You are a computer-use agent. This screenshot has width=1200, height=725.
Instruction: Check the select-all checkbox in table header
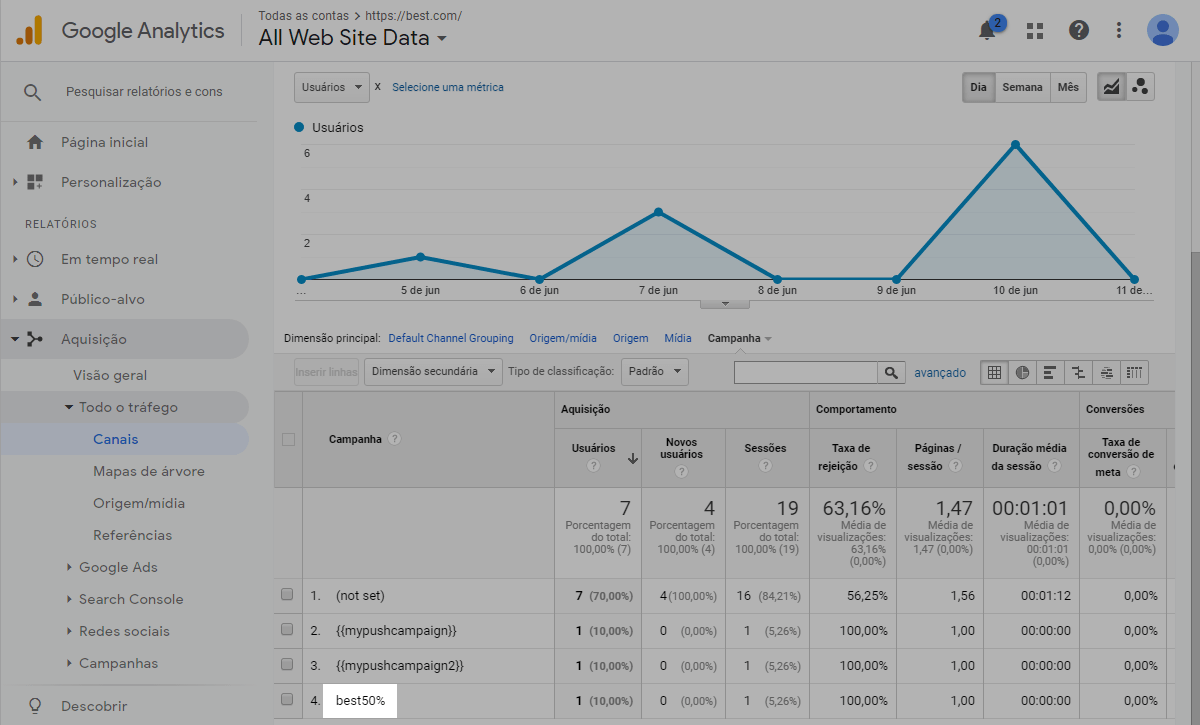tap(288, 439)
